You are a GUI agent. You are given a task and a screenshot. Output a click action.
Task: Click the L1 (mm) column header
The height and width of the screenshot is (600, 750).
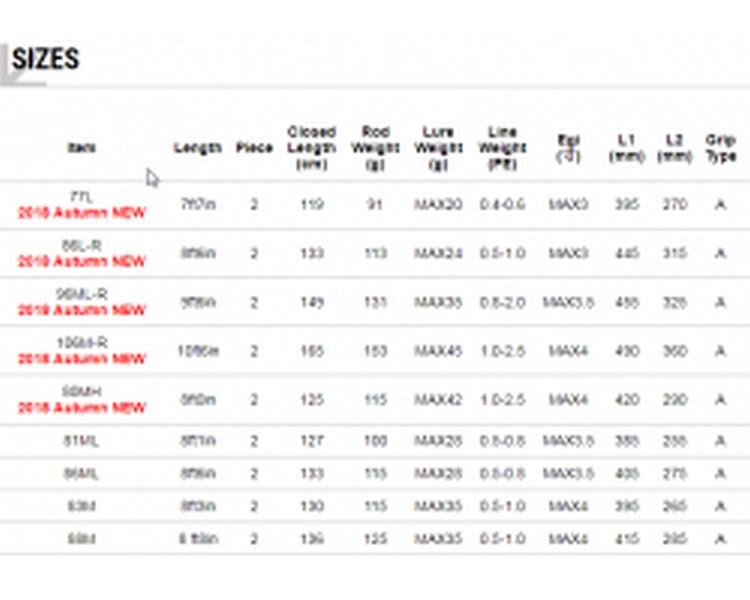pyautogui.click(x=627, y=148)
